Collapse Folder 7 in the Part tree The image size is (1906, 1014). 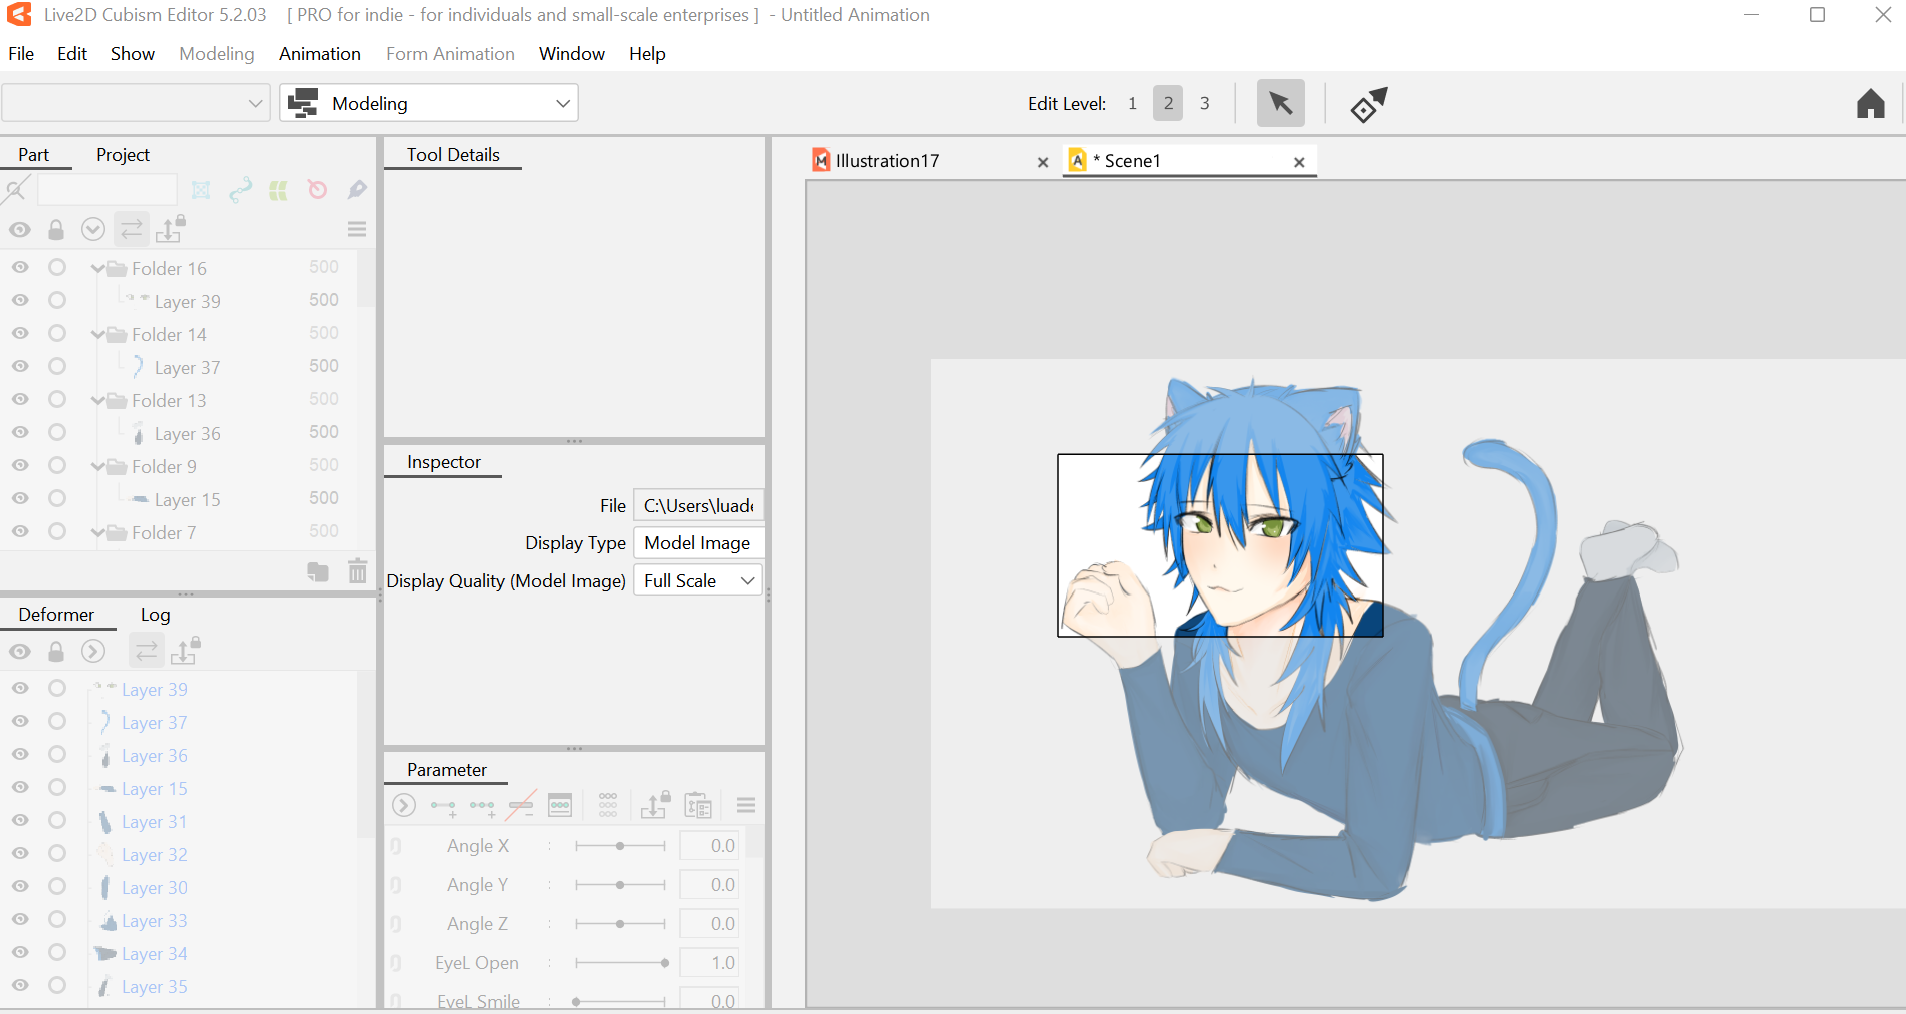click(97, 532)
